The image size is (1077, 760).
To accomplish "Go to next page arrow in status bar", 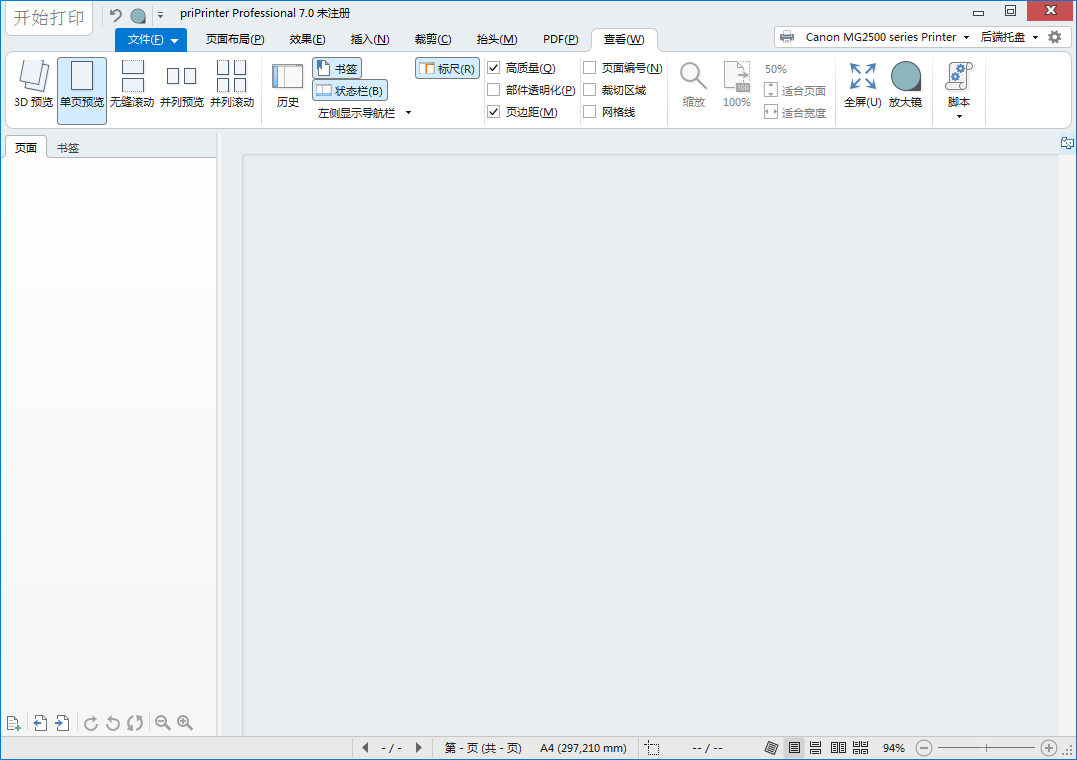I will coord(418,748).
